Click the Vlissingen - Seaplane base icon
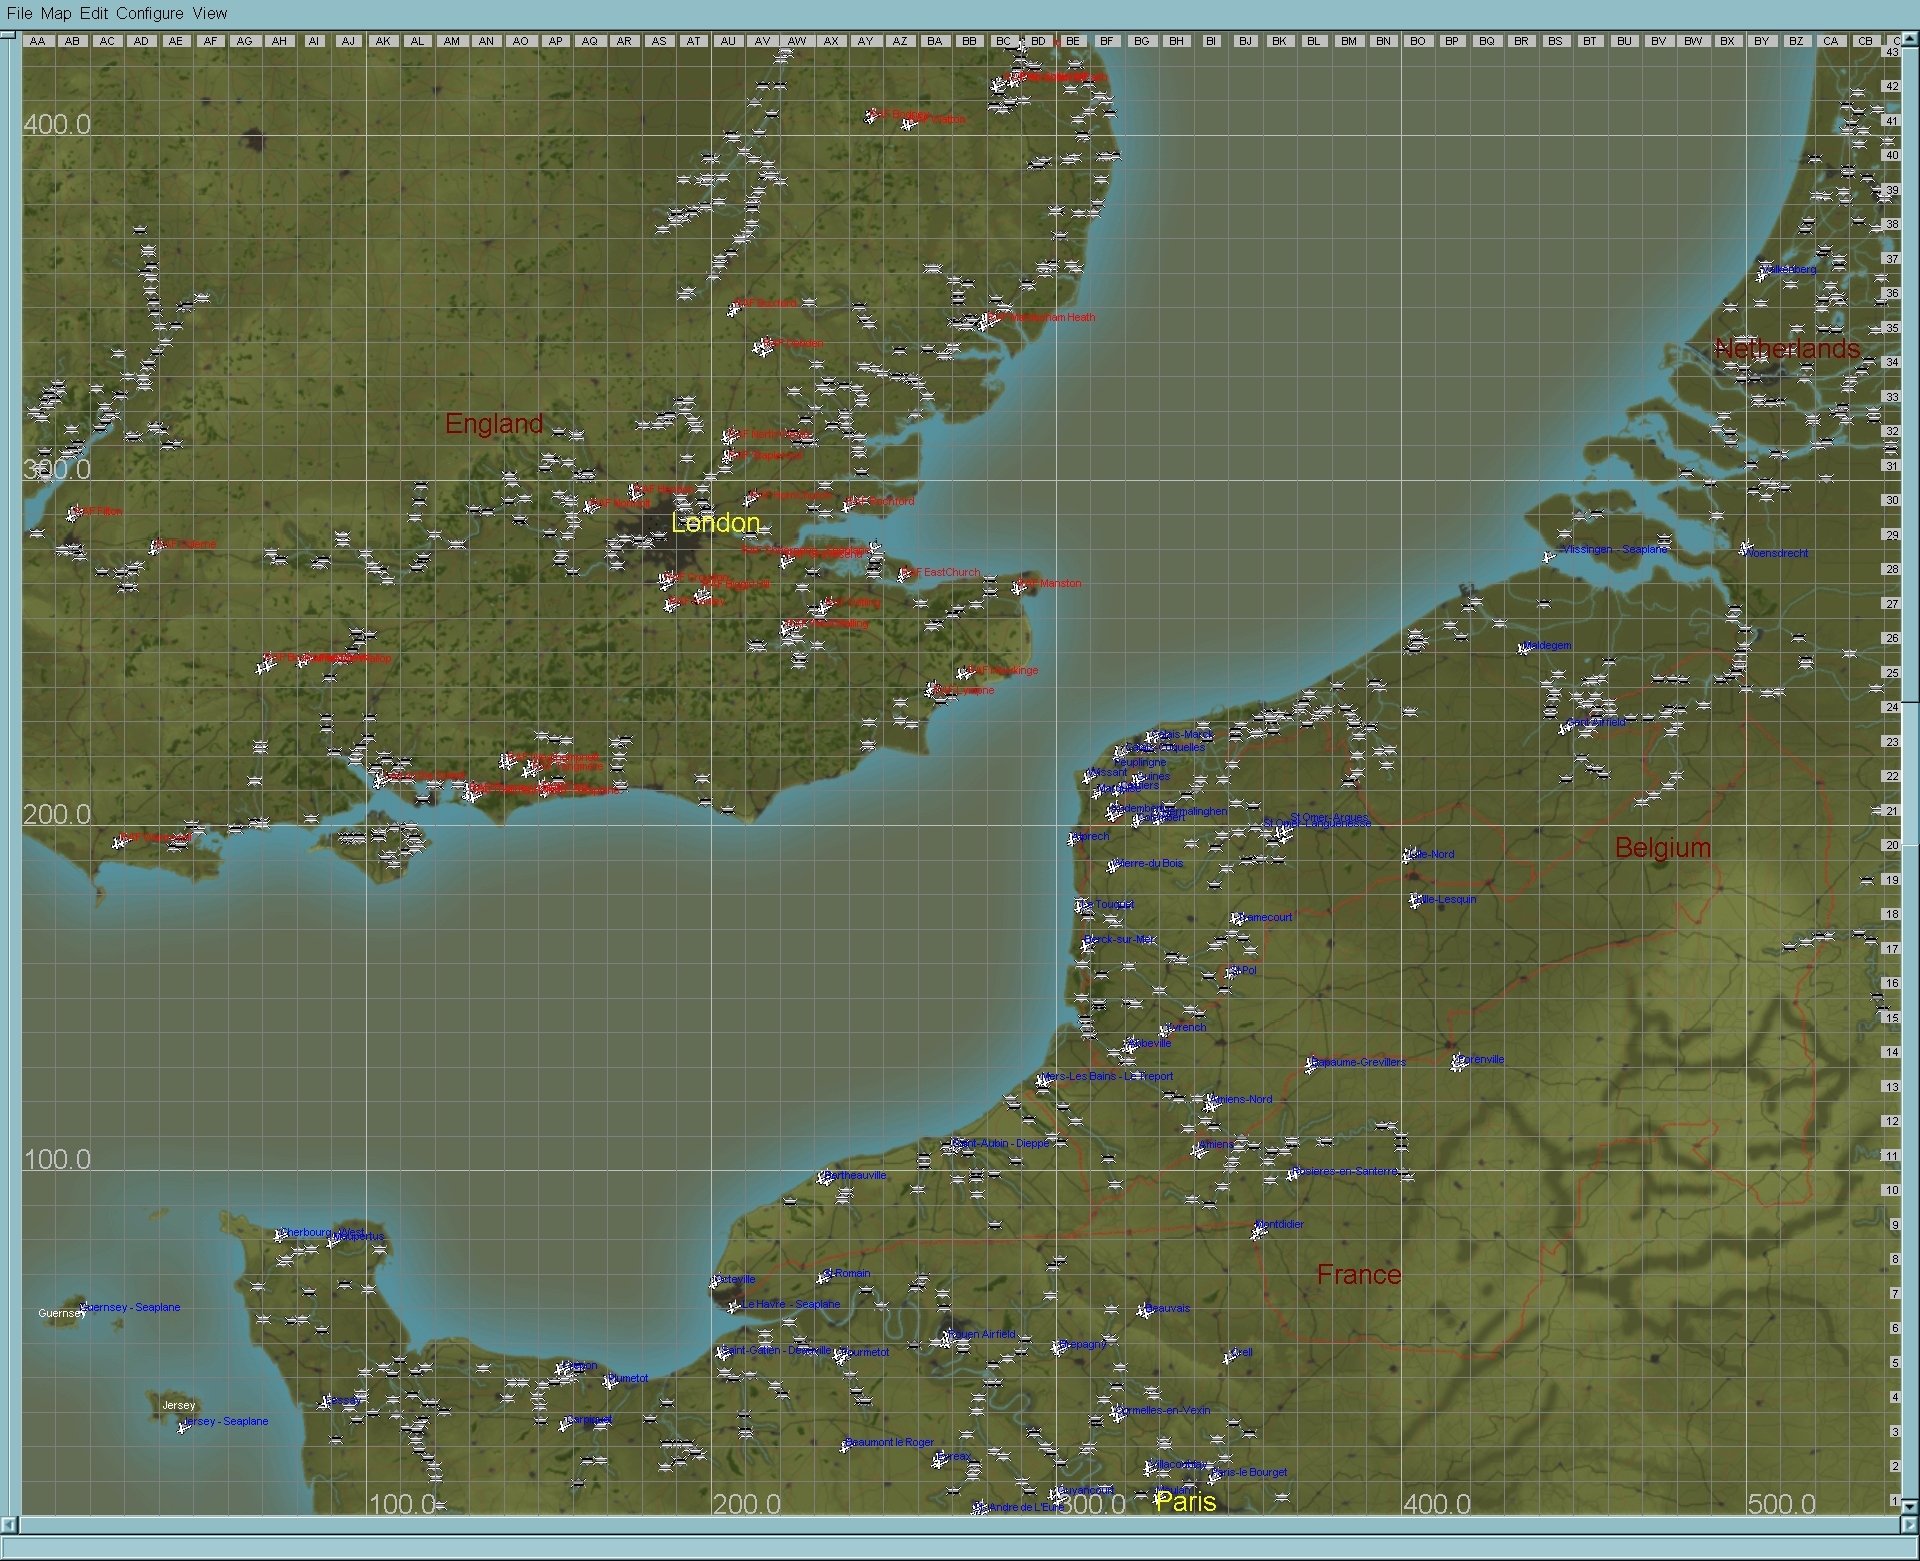Image resolution: width=1920 pixels, height=1561 pixels. [1549, 556]
